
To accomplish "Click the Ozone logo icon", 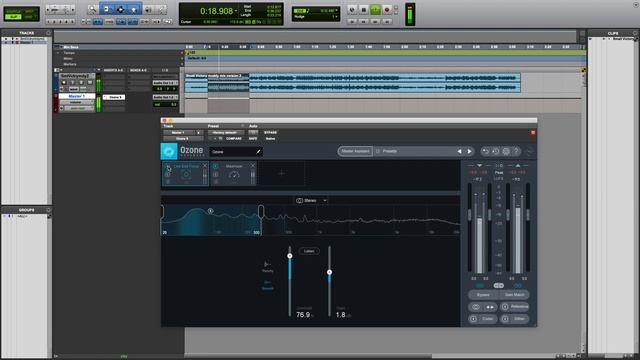I will [x=169, y=151].
